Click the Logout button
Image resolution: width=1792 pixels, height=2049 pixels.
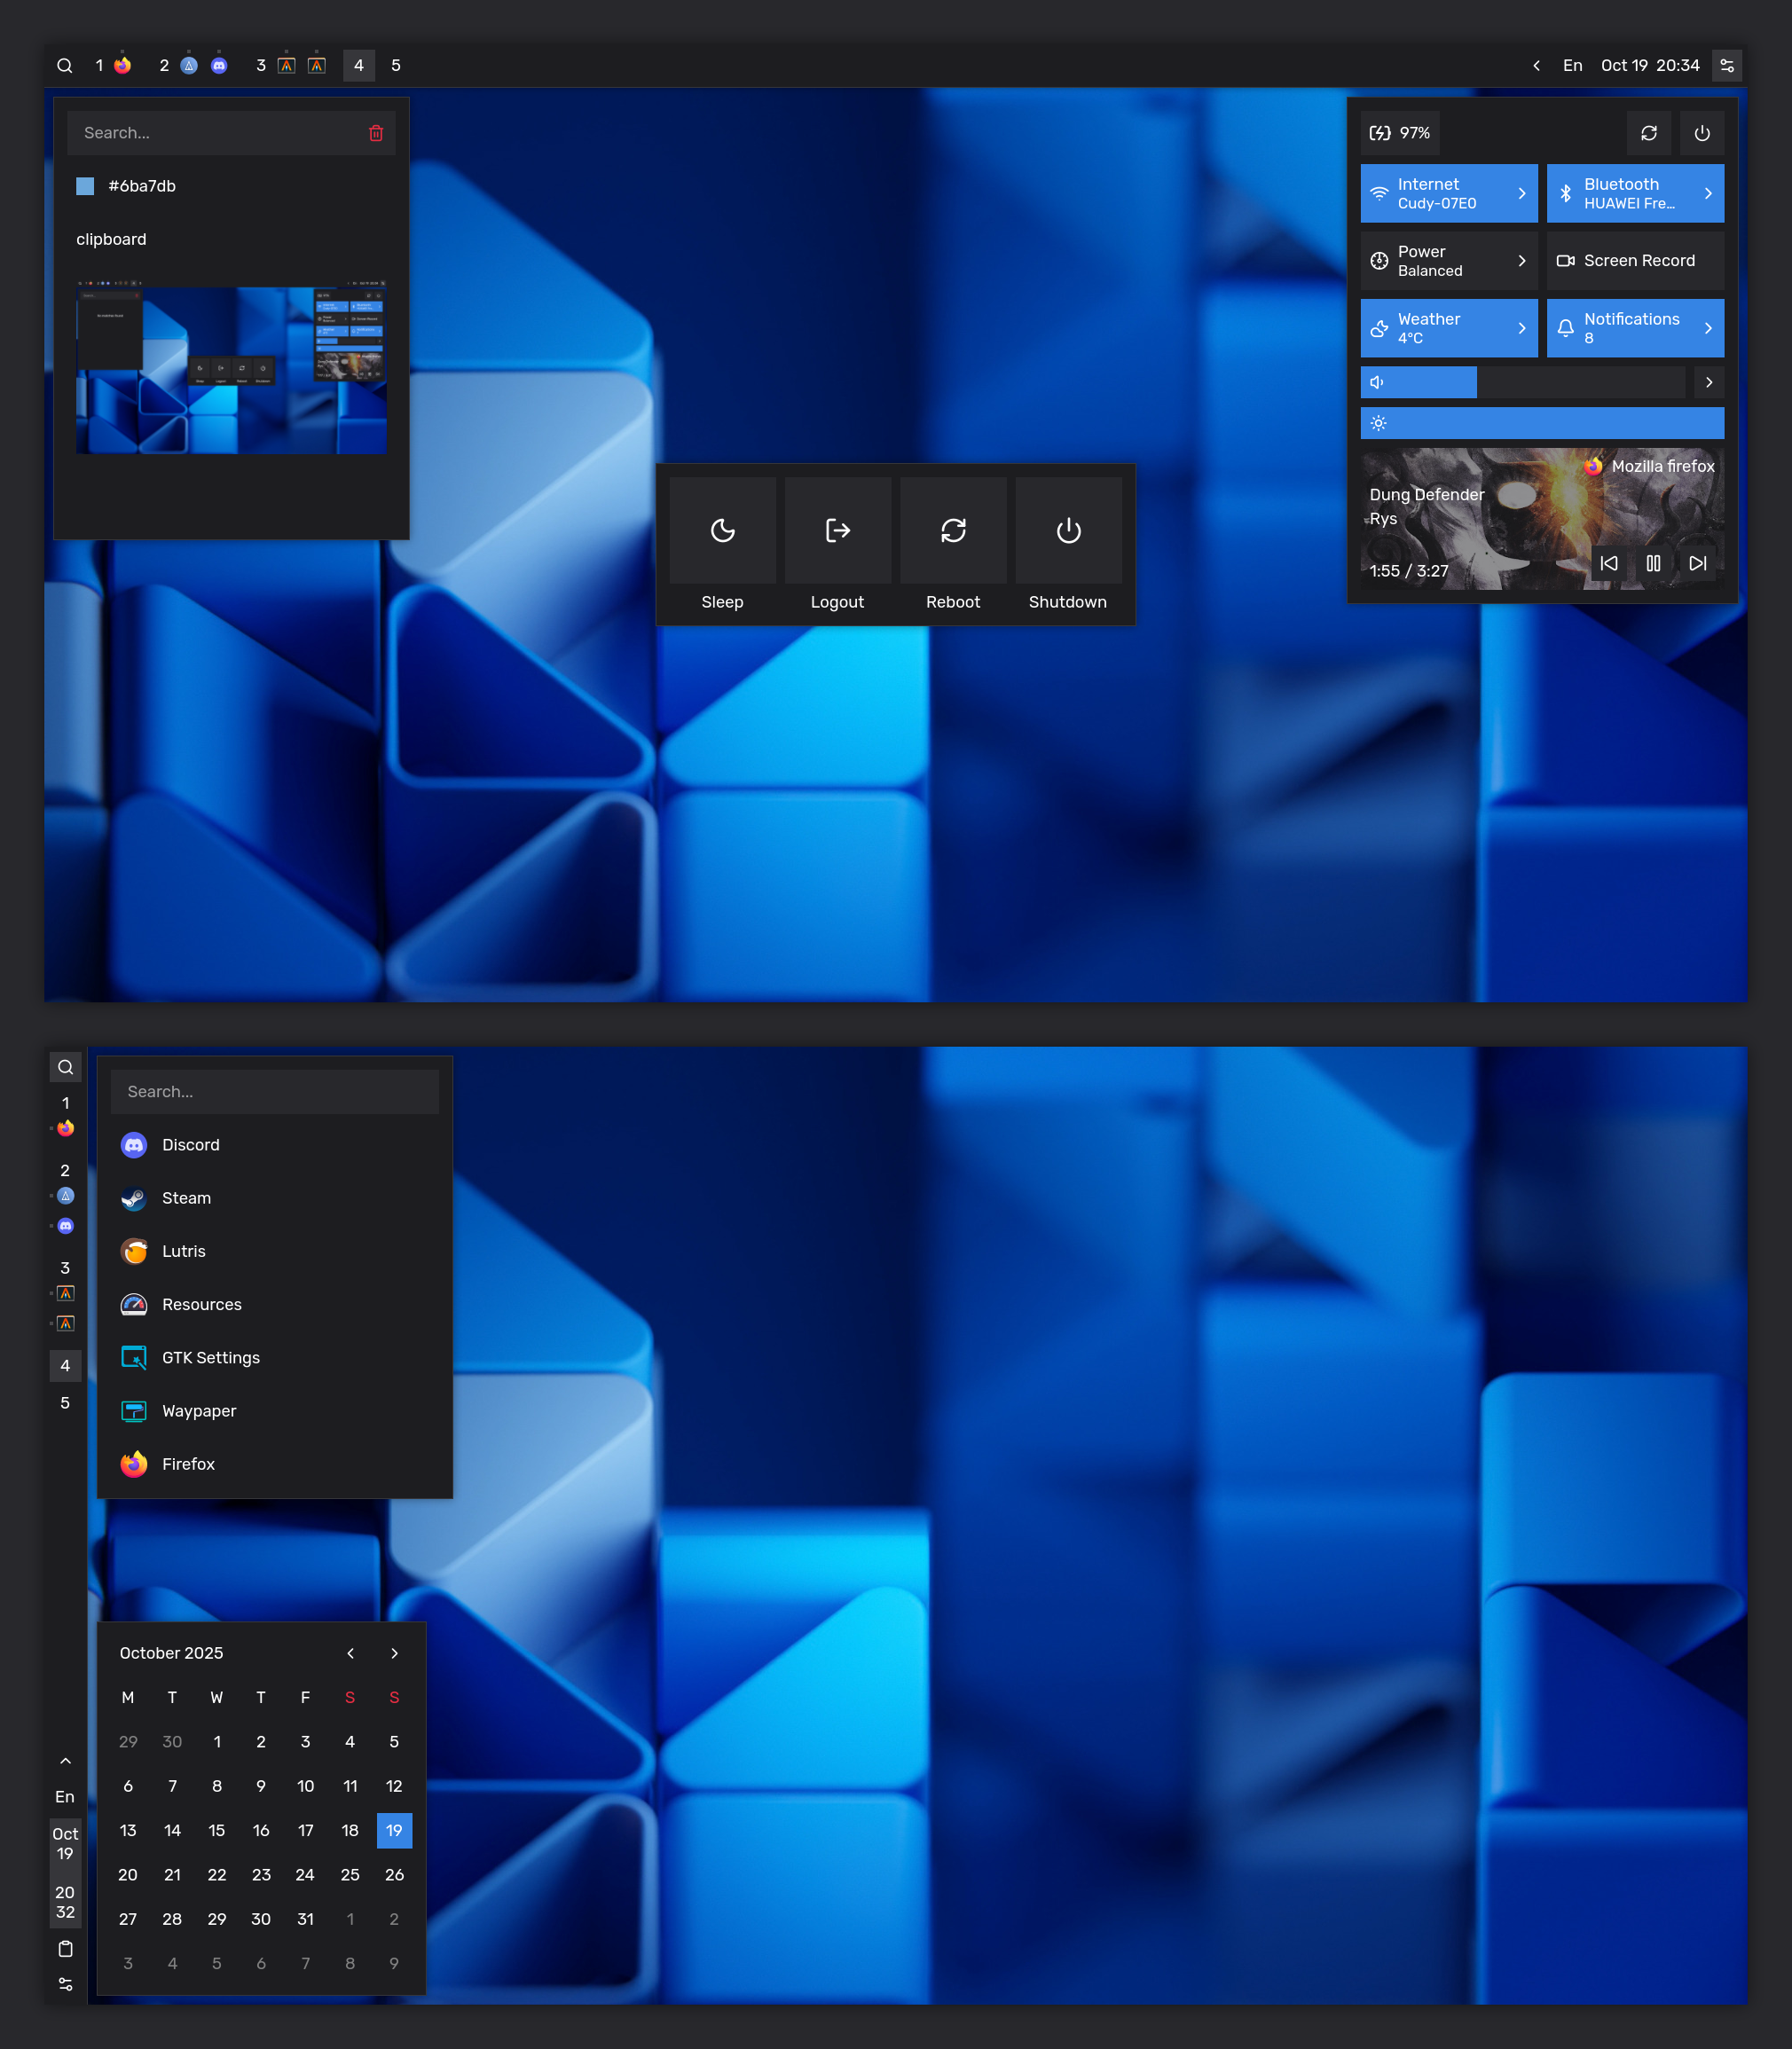pyautogui.click(x=837, y=545)
